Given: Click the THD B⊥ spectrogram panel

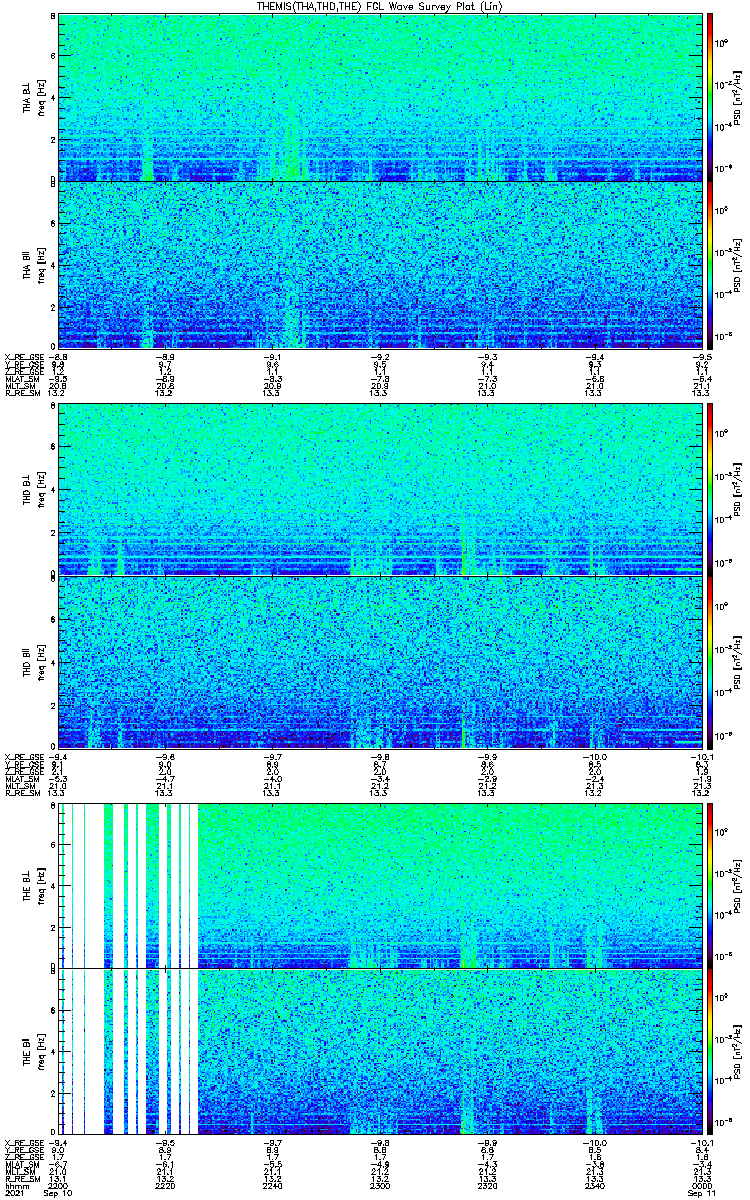Looking at the screenshot, I should [380, 489].
